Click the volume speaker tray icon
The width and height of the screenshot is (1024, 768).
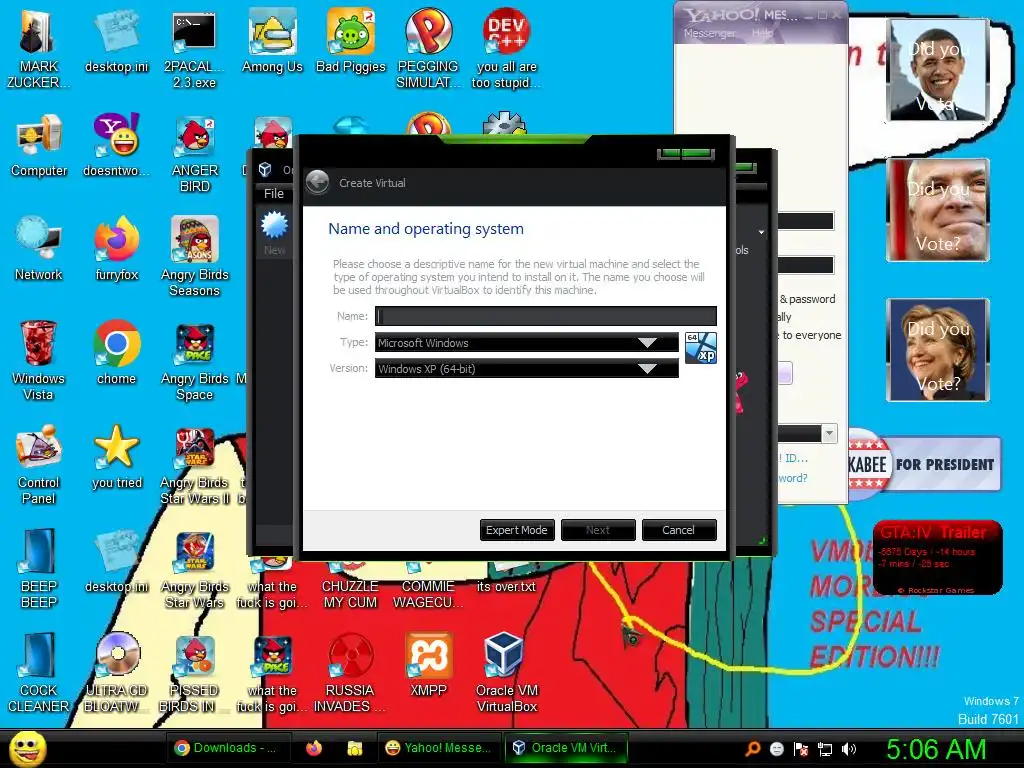(849, 749)
